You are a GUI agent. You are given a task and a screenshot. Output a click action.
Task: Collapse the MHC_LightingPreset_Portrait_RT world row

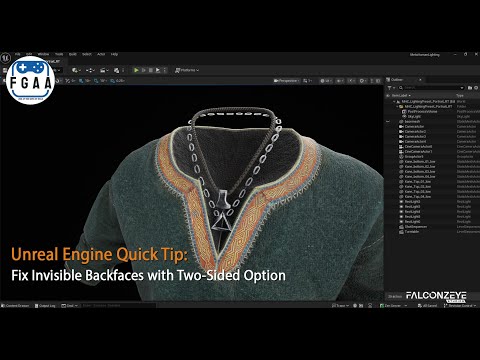pos(395,101)
